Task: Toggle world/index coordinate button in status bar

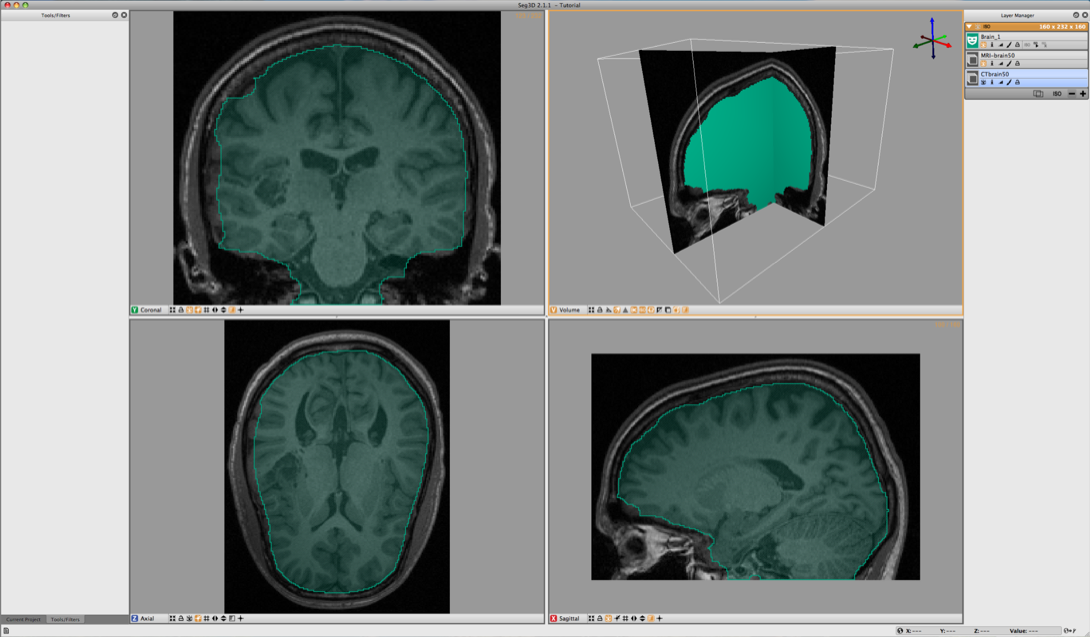Action: point(900,631)
